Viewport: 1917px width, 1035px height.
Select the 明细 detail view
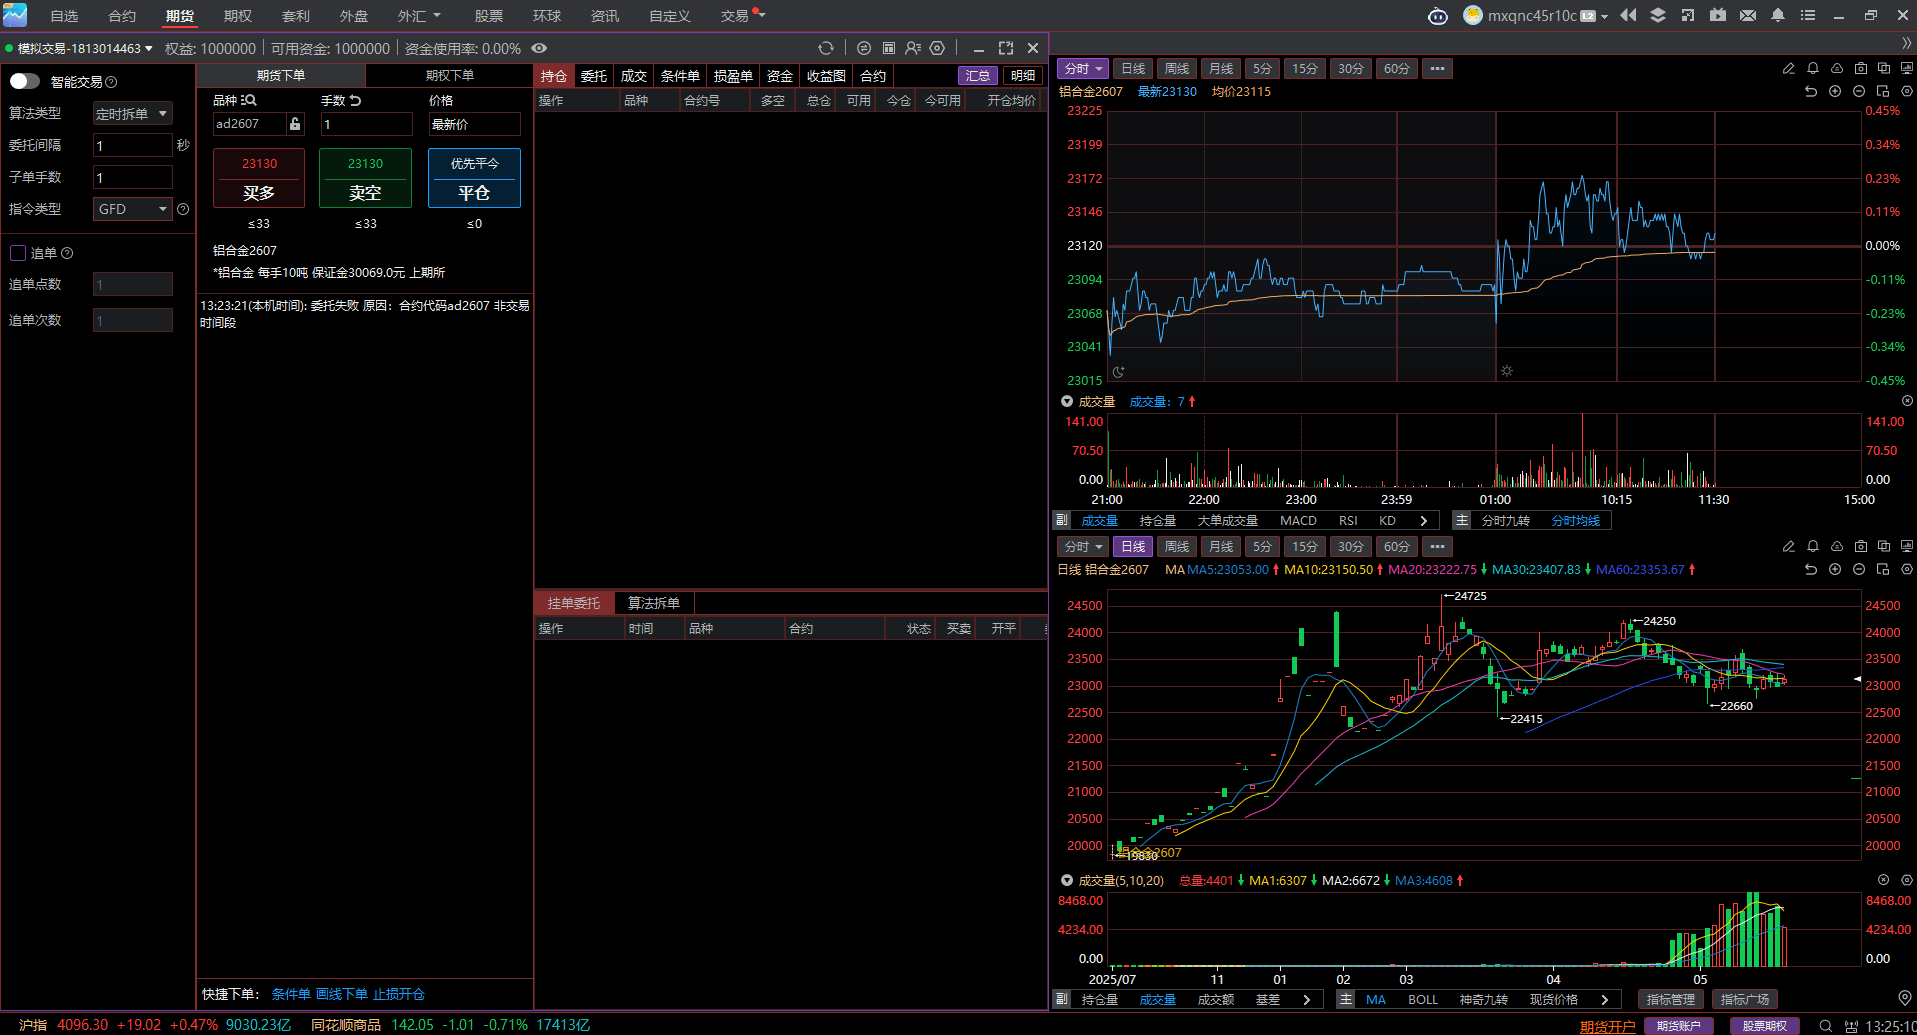coord(1023,76)
